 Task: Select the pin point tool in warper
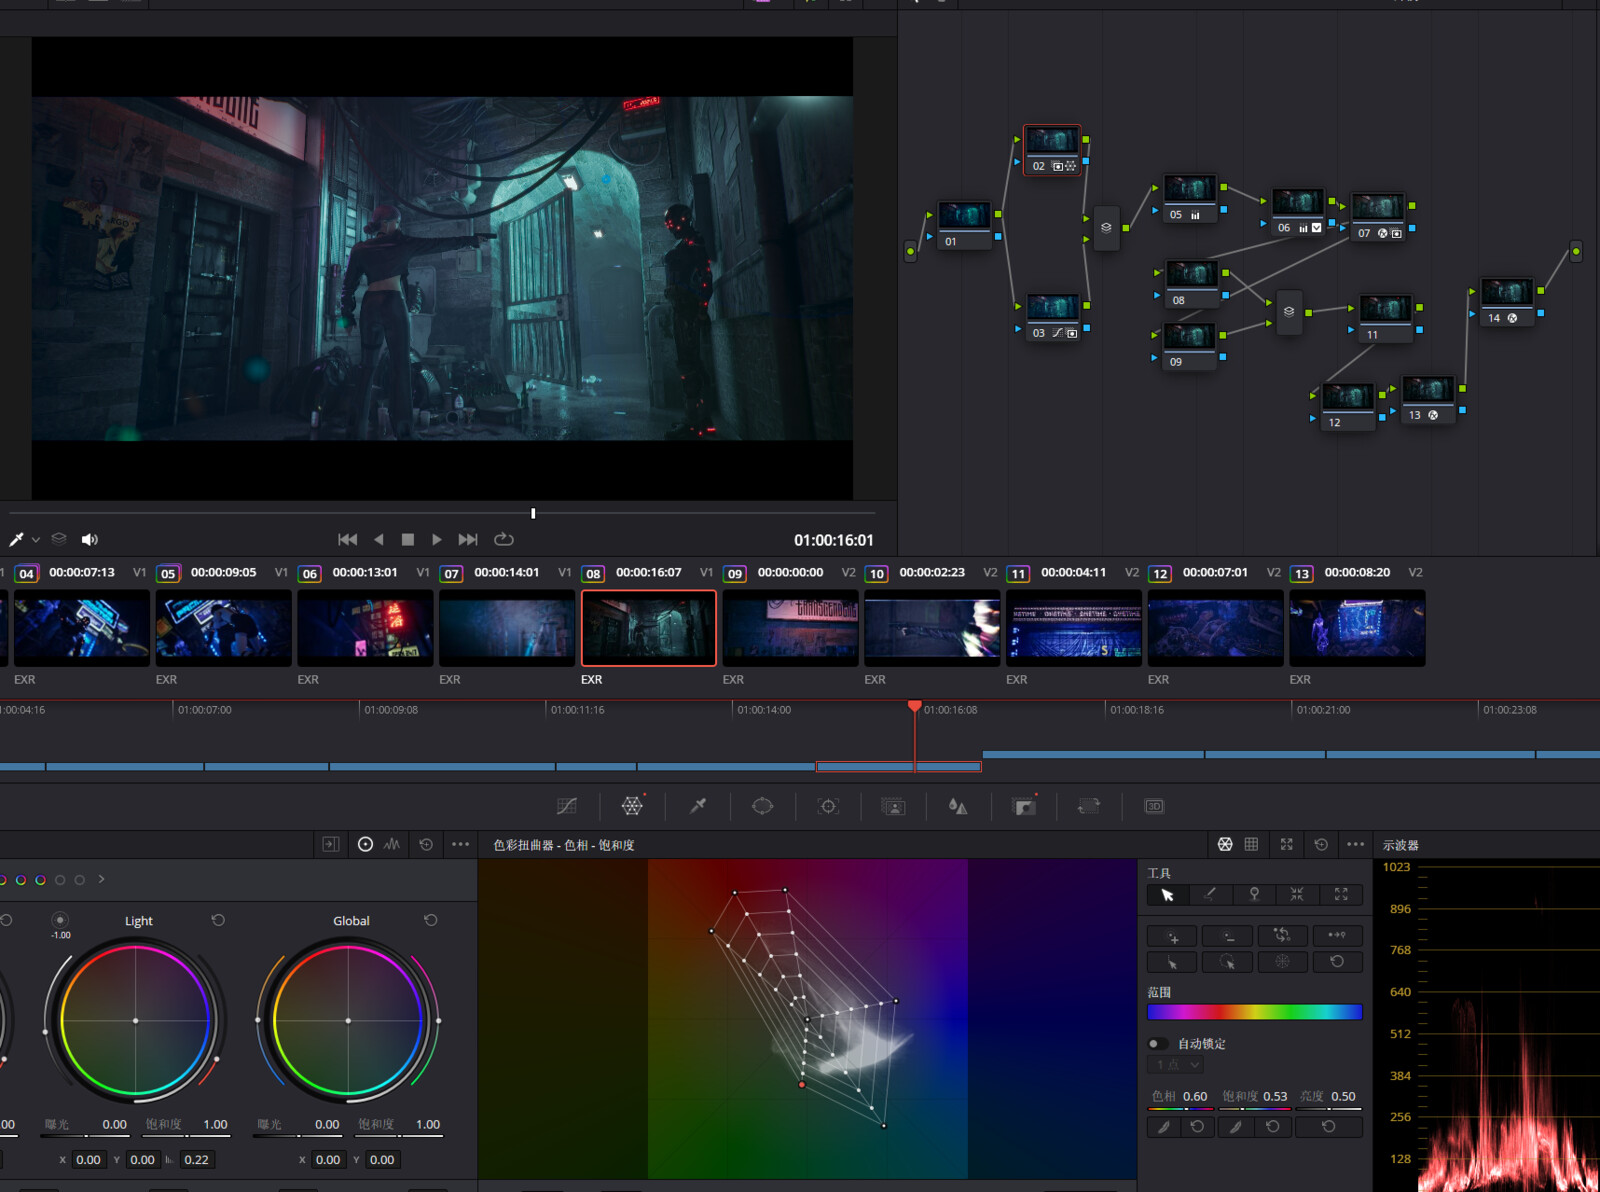point(1254,895)
